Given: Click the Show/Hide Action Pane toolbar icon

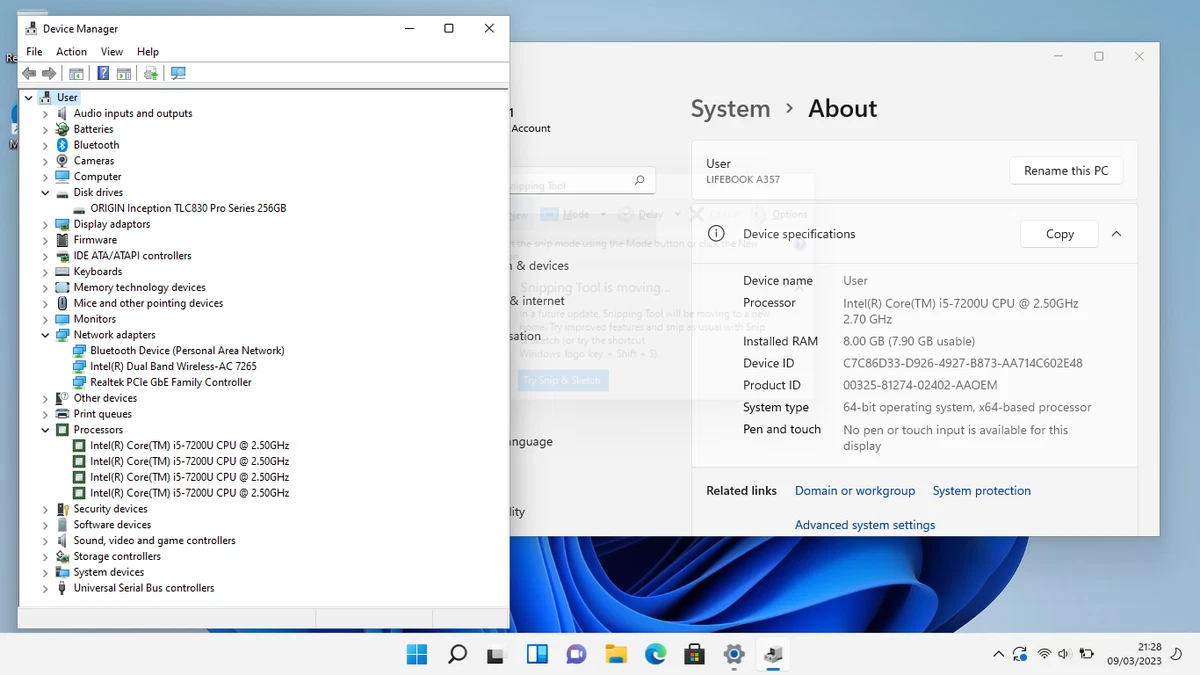Looking at the screenshot, I should pos(124,73).
